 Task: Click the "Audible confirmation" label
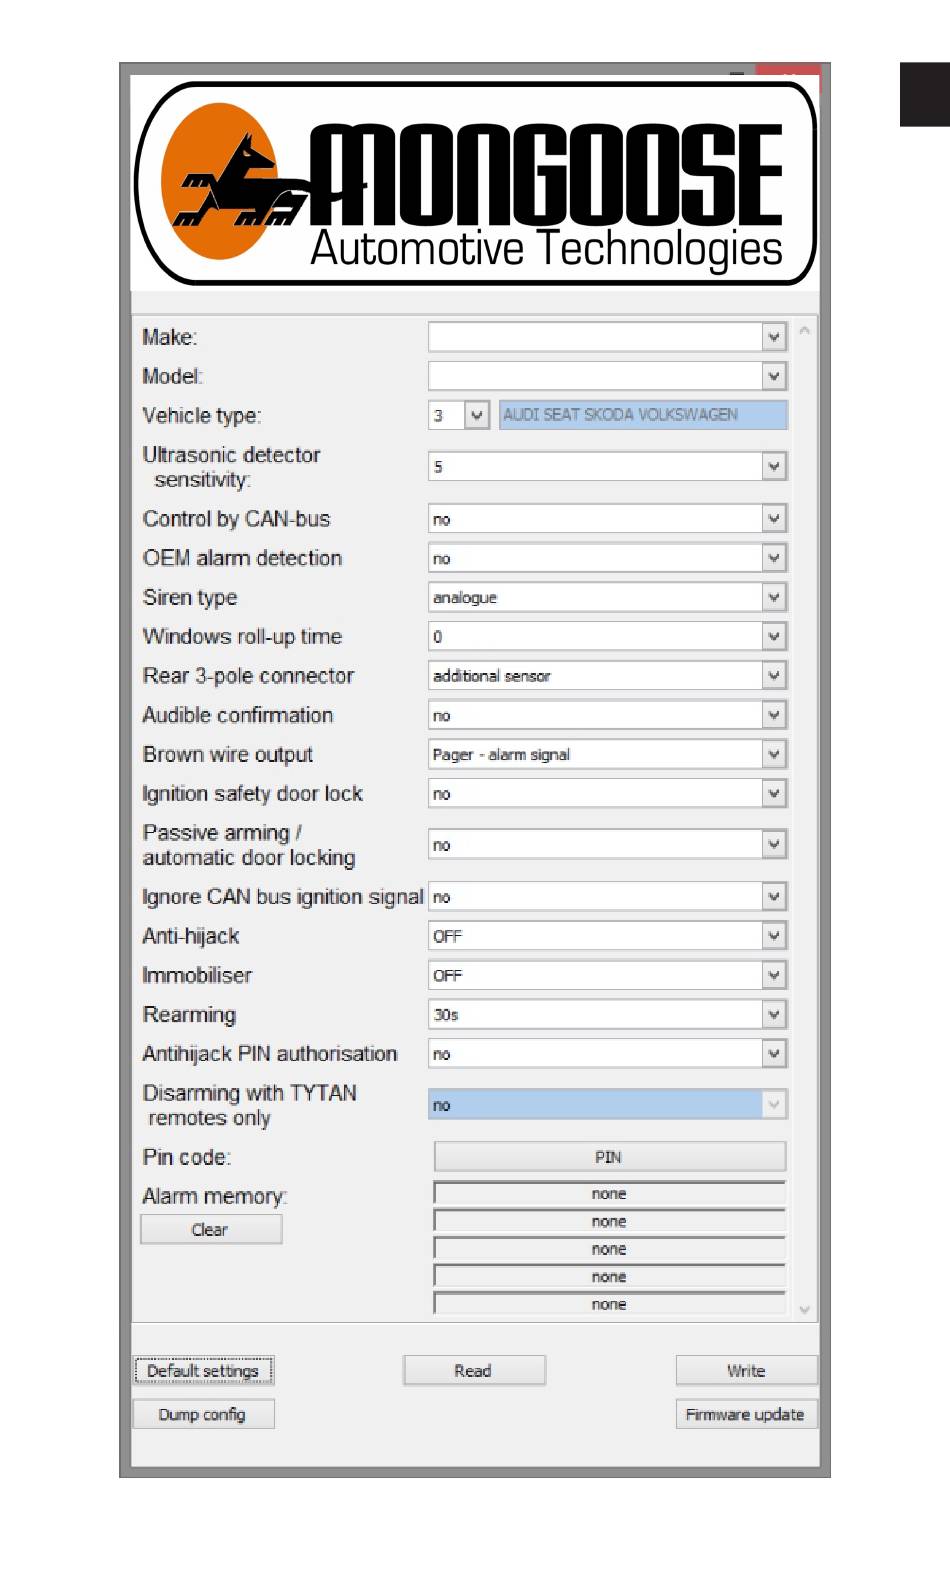point(238,715)
